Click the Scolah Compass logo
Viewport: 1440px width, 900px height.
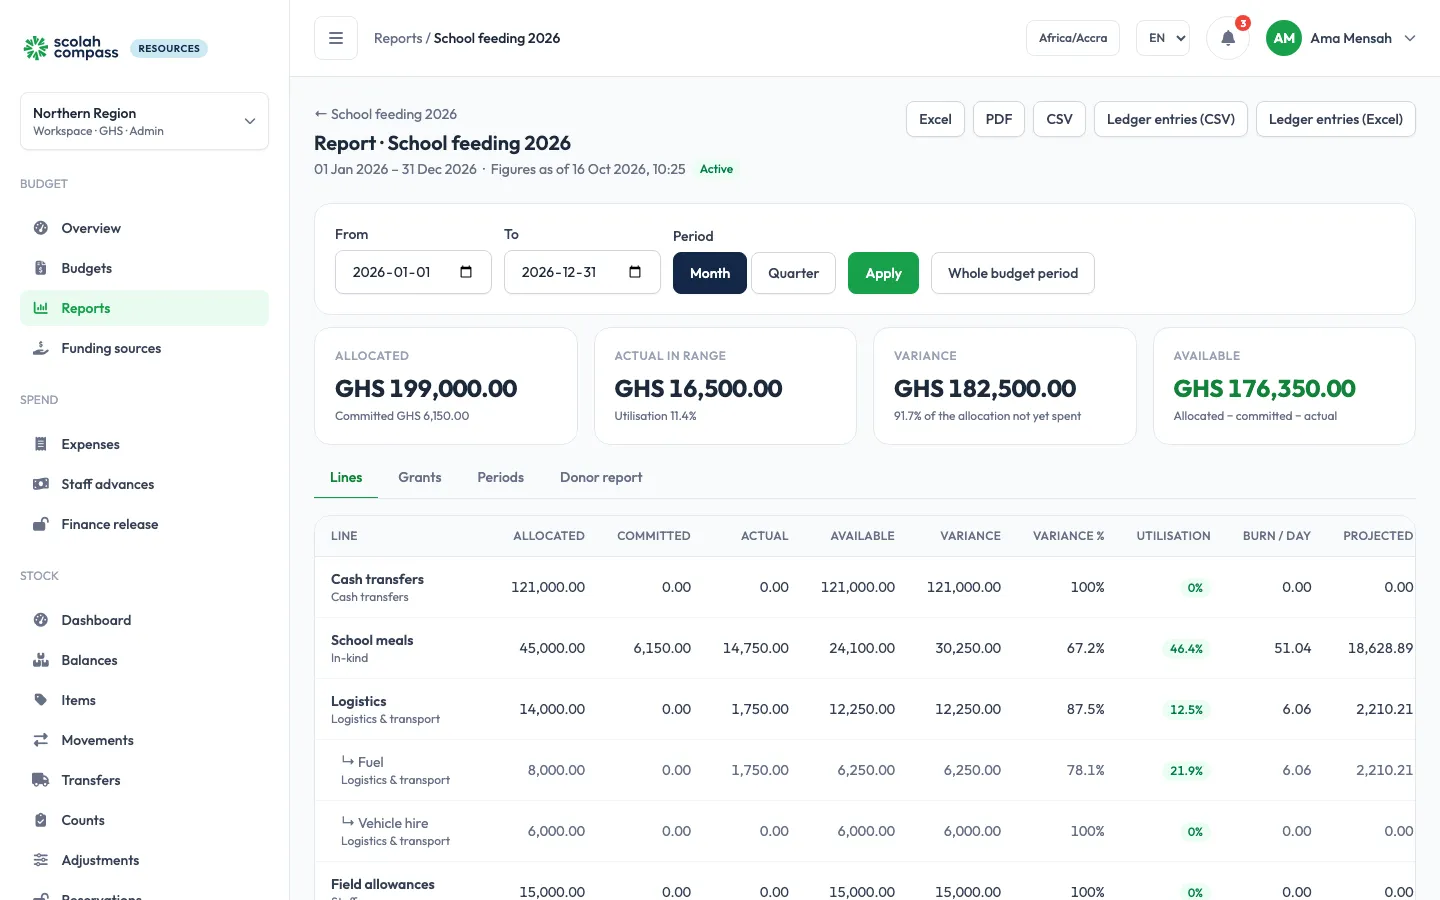pyautogui.click(x=71, y=47)
